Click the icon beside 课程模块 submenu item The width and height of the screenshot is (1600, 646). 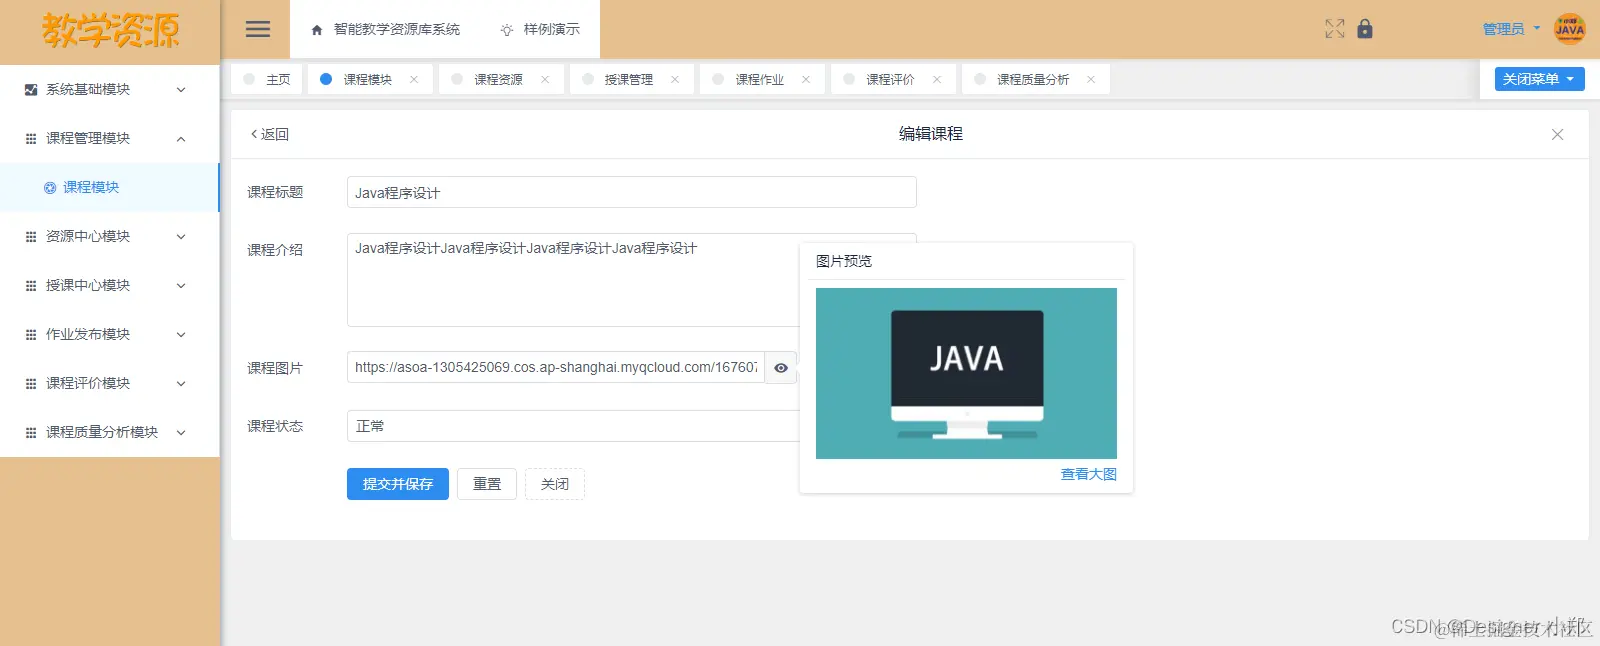(x=50, y=187)
